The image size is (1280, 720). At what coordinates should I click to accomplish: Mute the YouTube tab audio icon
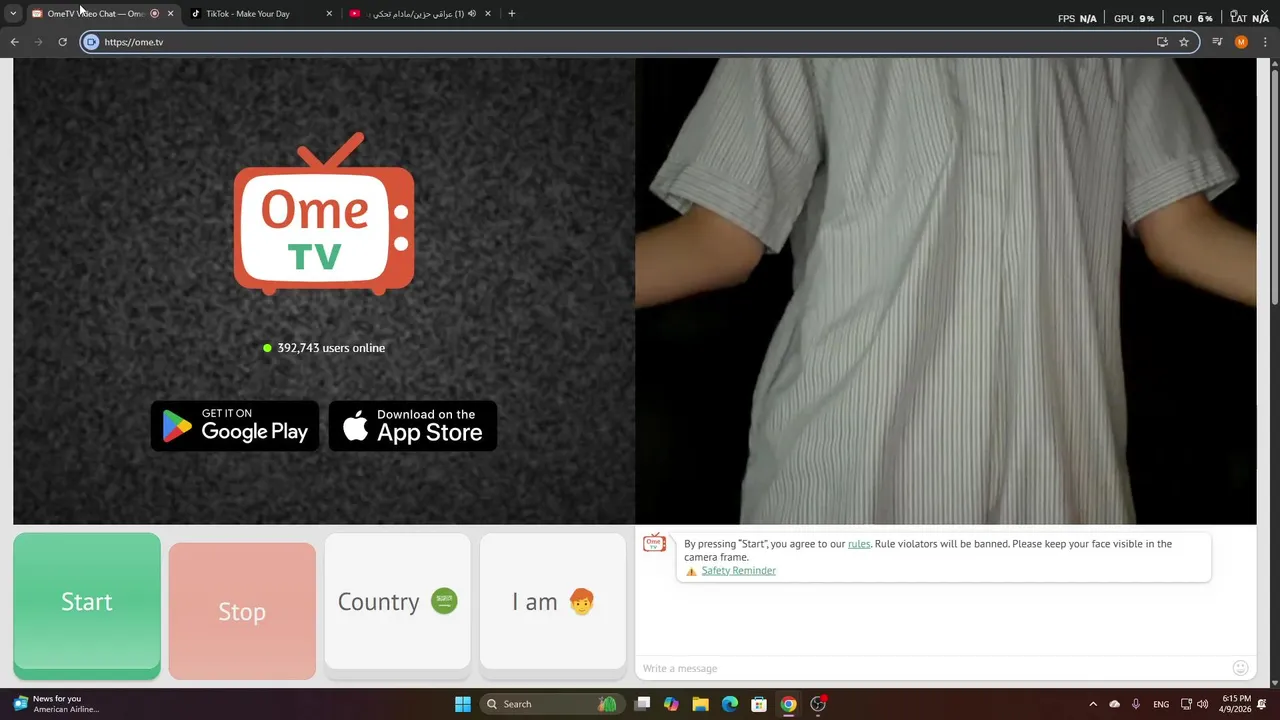point(471,14)
